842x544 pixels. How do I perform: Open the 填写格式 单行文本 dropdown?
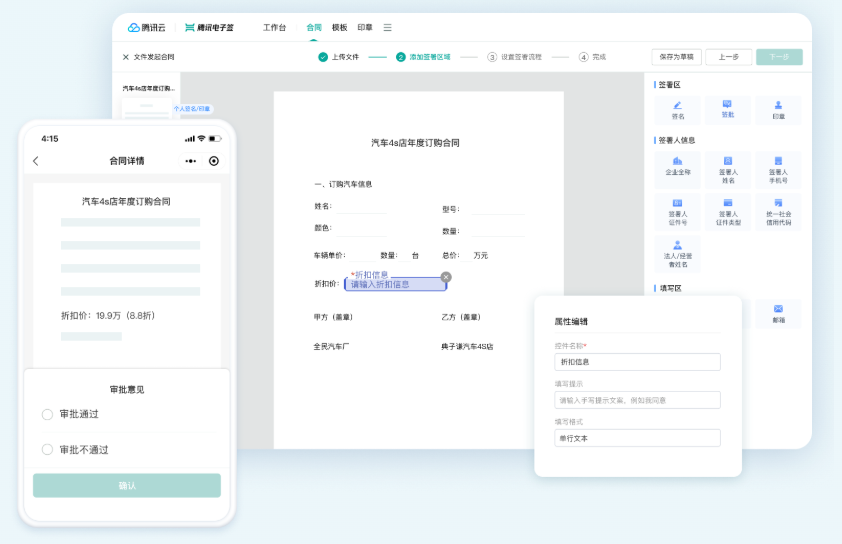(x=637, y=438)
